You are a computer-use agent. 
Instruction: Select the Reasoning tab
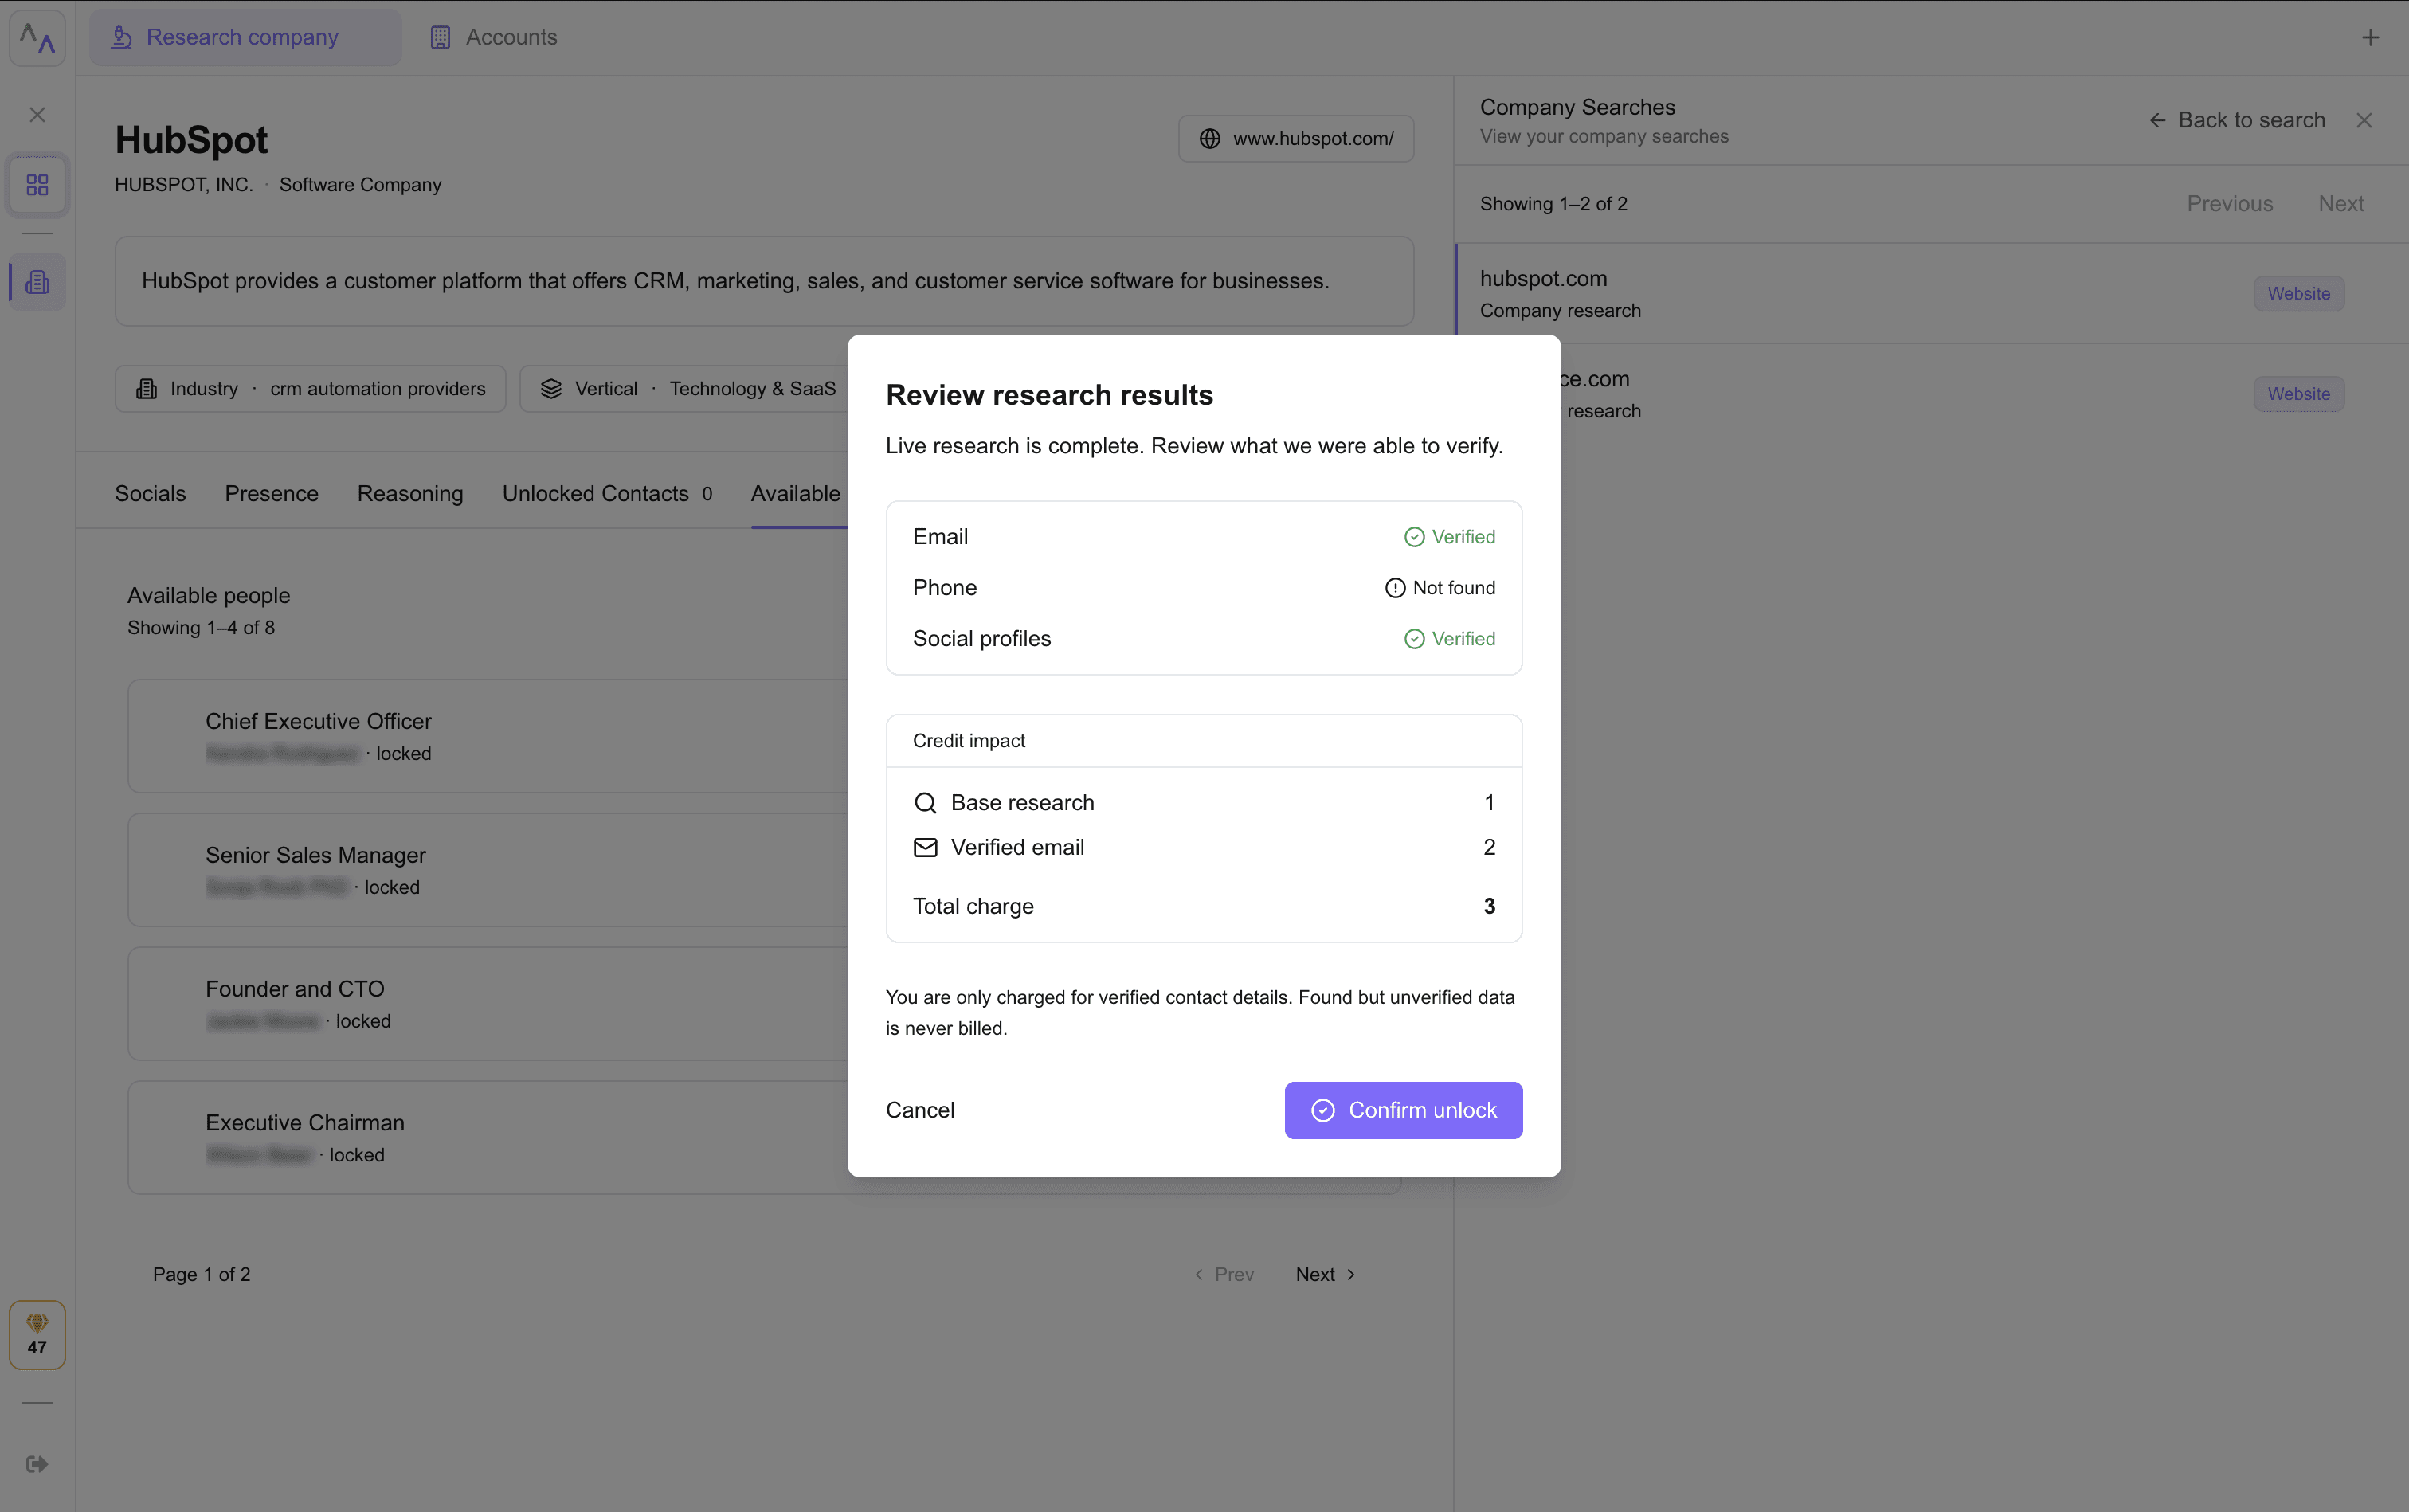(x=410, y=494)
